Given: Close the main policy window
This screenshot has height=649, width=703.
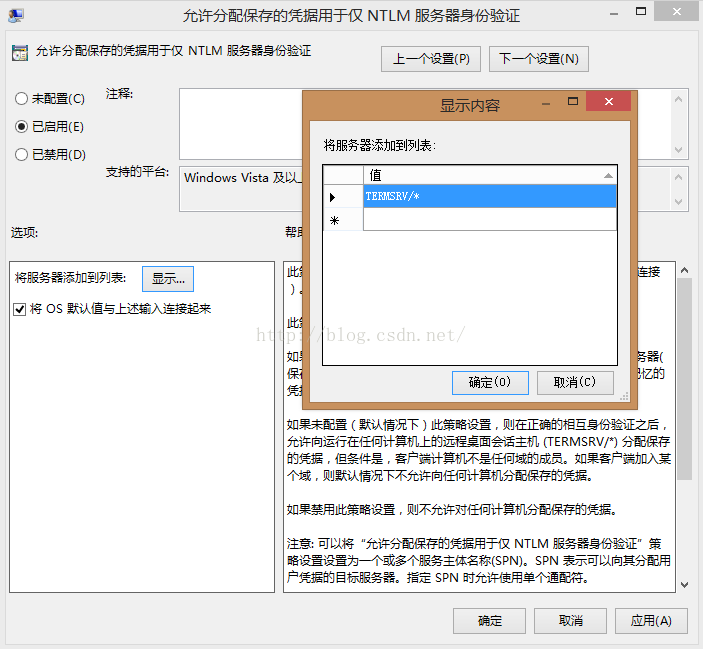Looking at the screenshot, I should 677,12.
